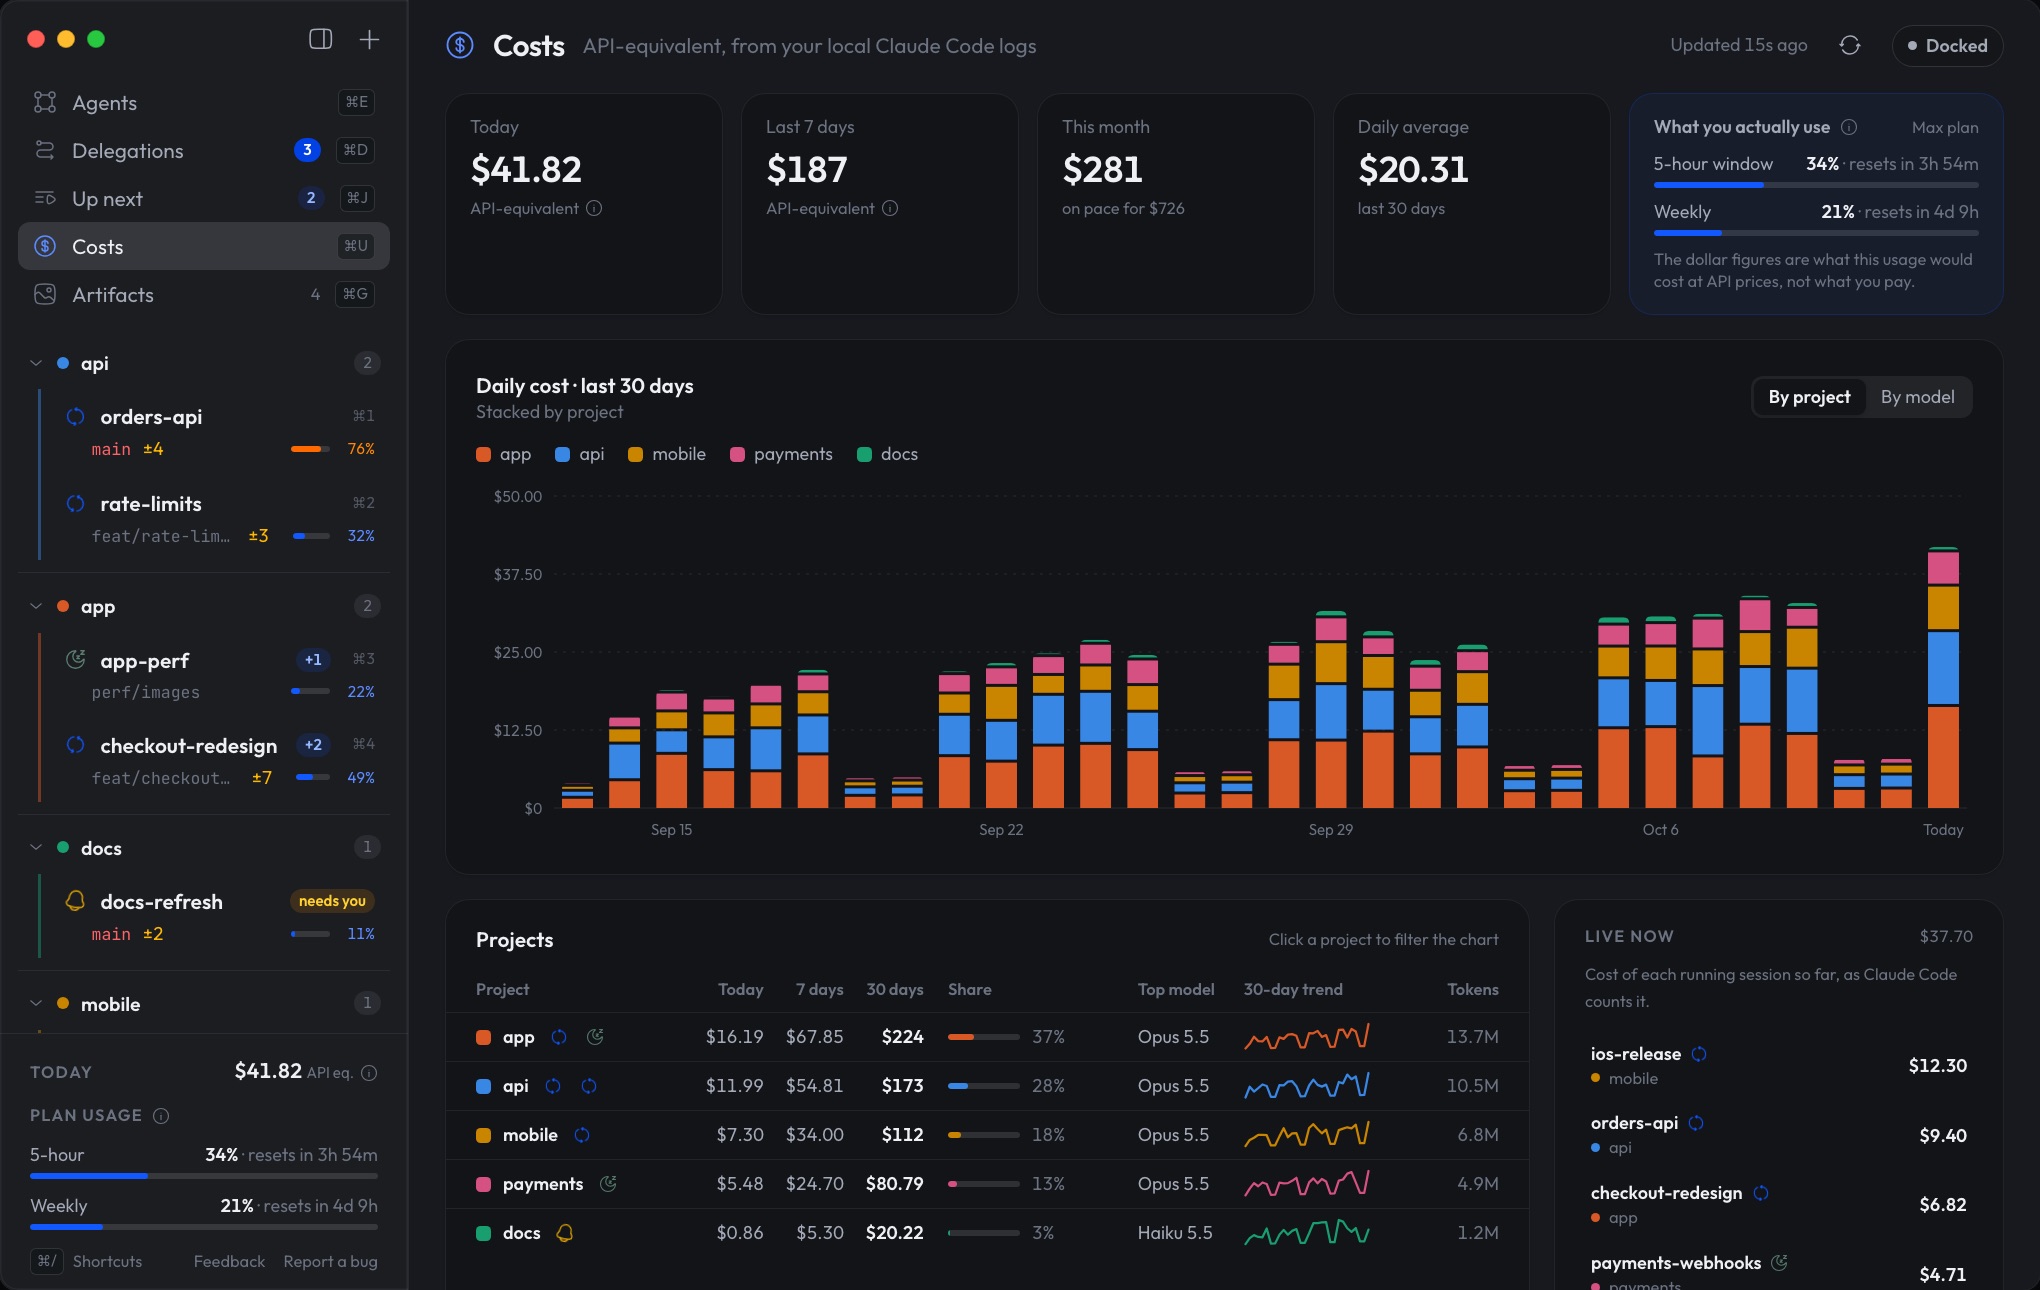This screenshot has width=2040, height=1290.
Task: Click info icon in Last 7 days card
Action: click(890, 208)
